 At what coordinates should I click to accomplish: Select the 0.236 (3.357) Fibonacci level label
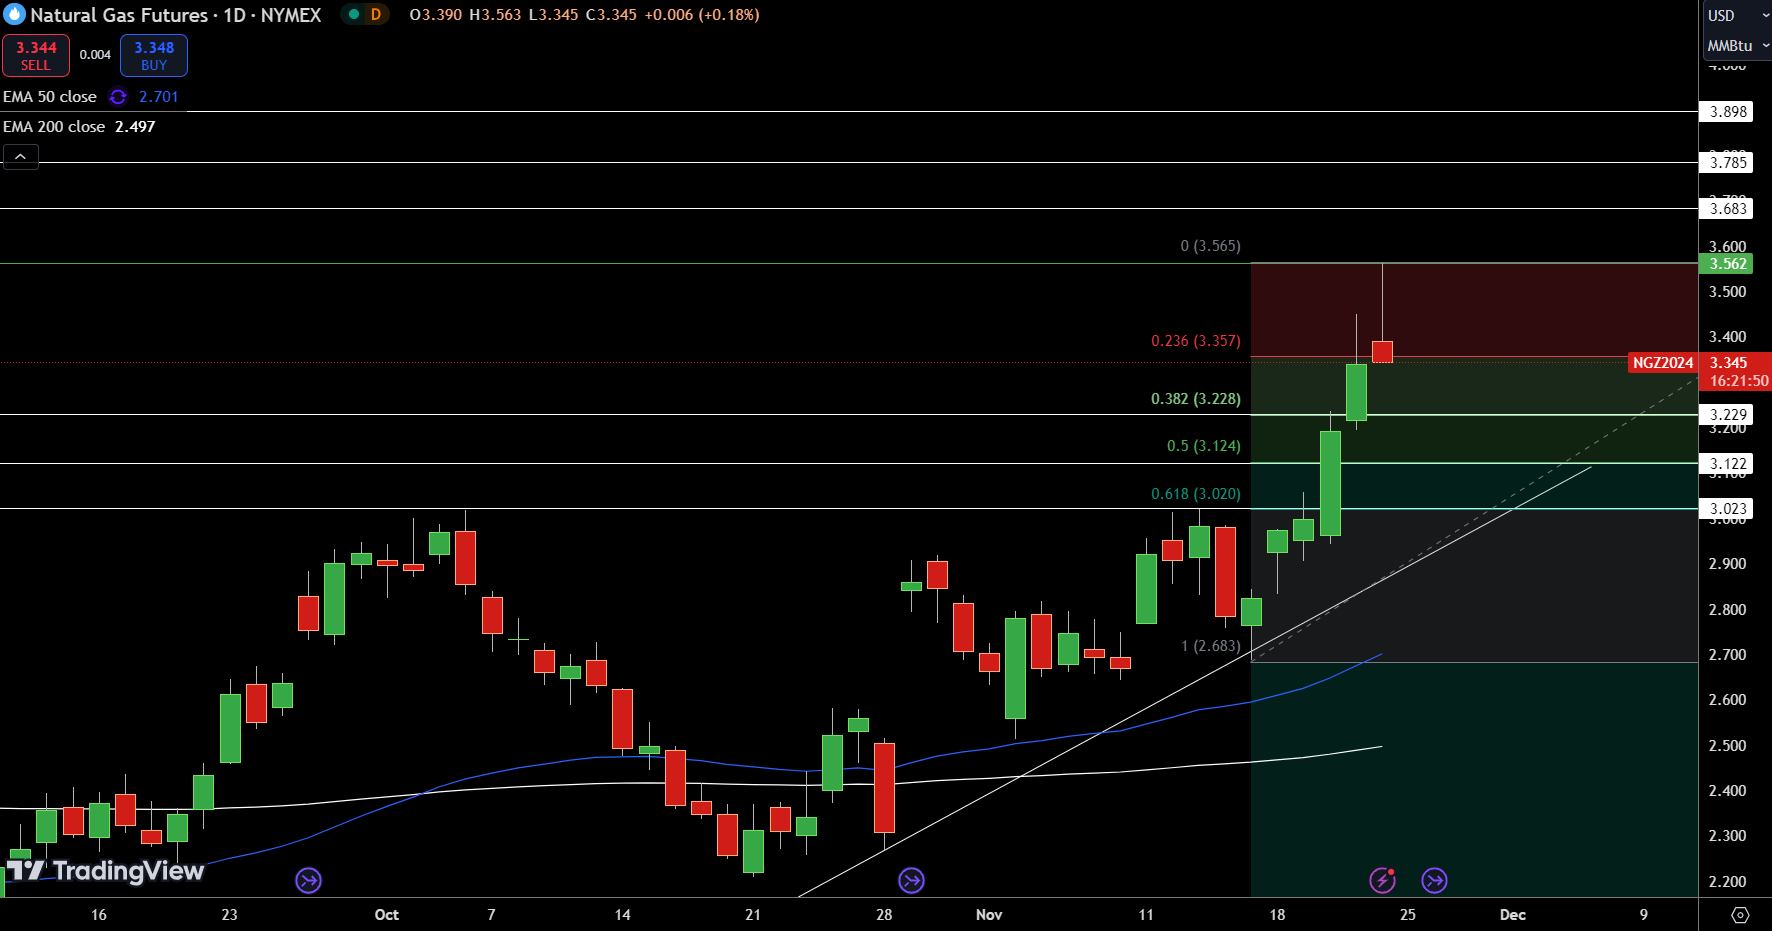coord(1195,341)
